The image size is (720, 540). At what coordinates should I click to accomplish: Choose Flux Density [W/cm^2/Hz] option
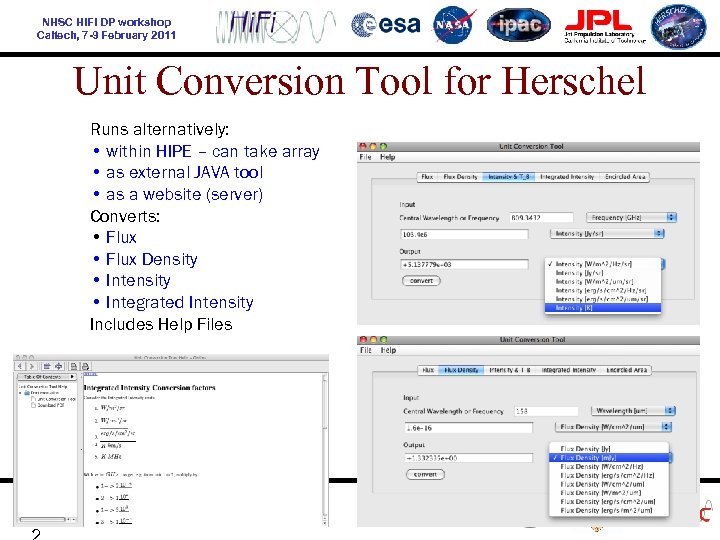pyautogui.click(x=609, y=467)
